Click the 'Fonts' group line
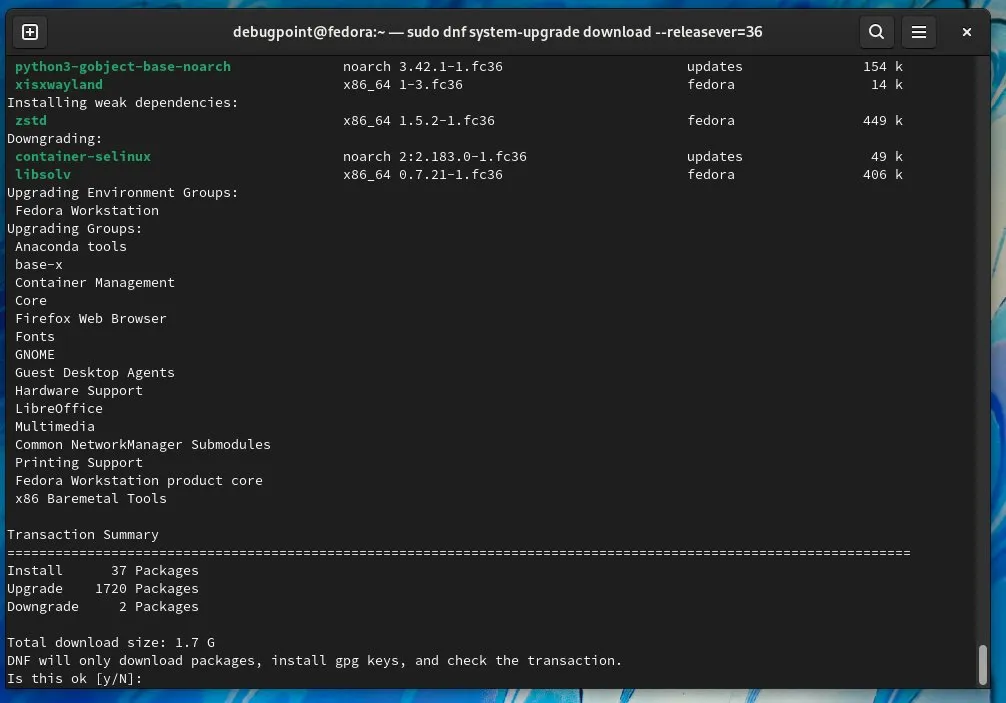The image size is (1006, 703). (x=35, y=336)
